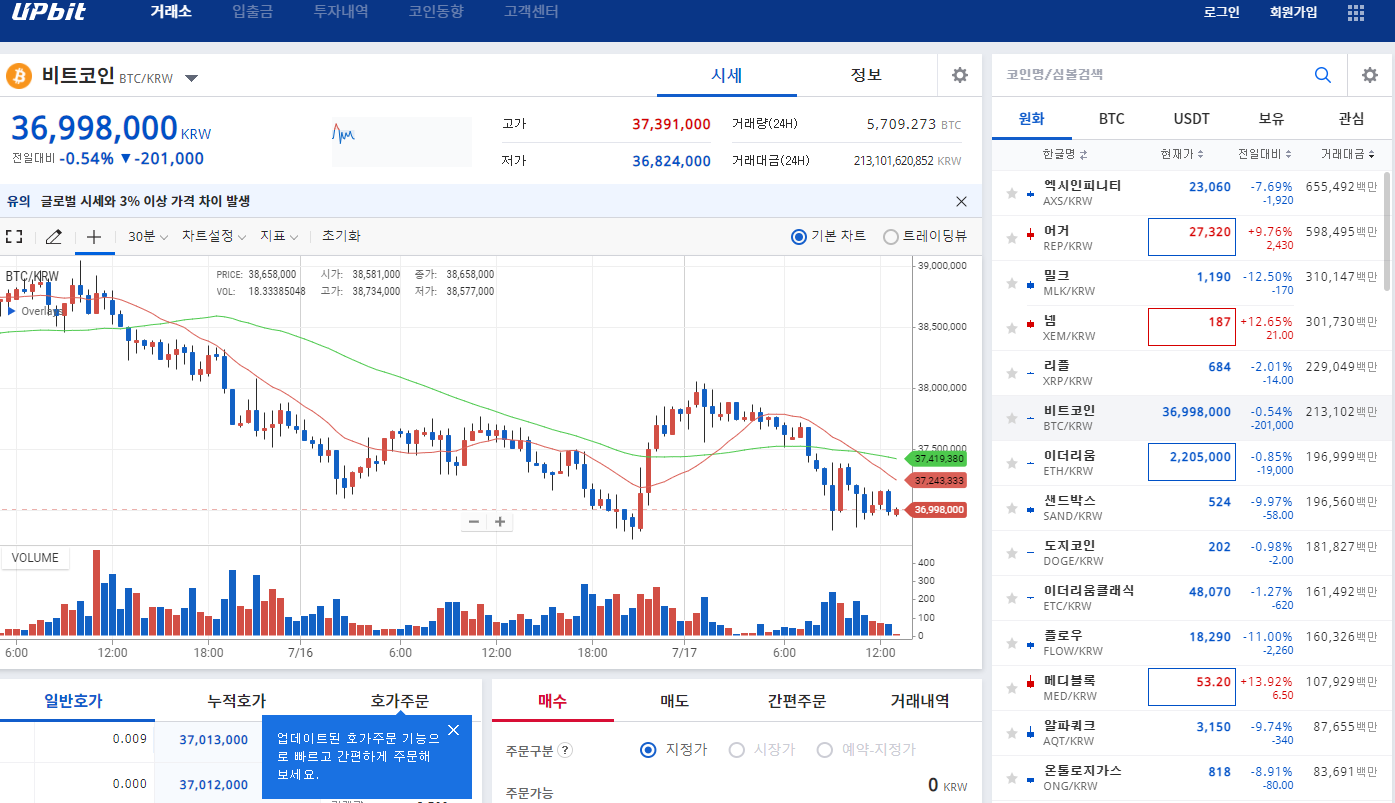Expand the BTC/KRW market dropdown arrow
This screenshot has height=803, width=1395.
[x=192, y=78]
